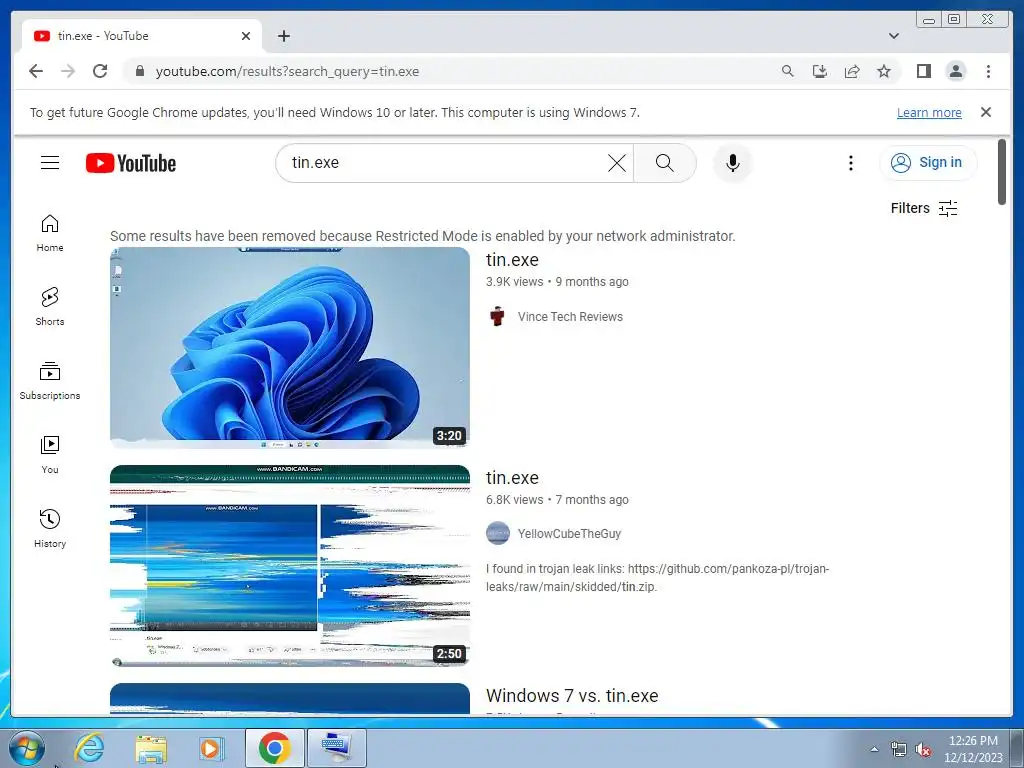Go back to the previous page
This screenshot has height=768, width=1024.
36,71
